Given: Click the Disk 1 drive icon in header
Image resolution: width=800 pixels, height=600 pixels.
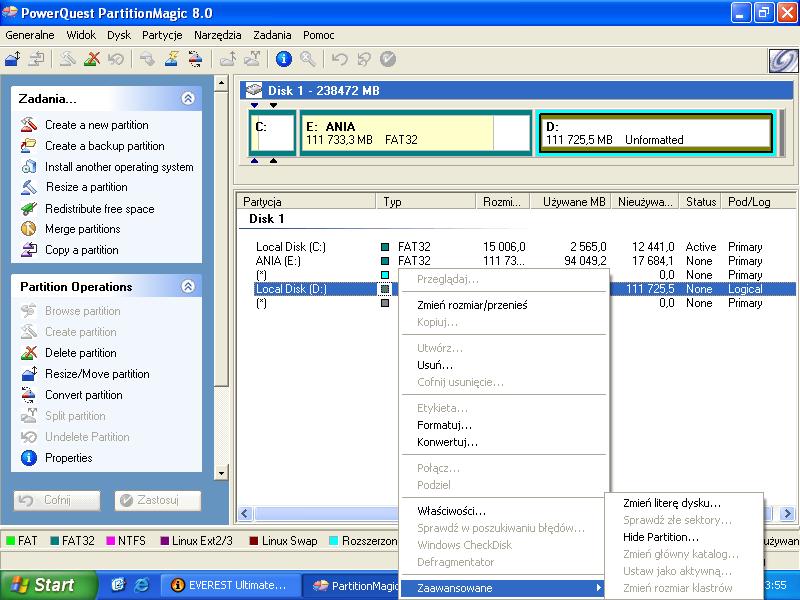Looking at the screenshot, I should pyautogui.click(x=254, y=90).
